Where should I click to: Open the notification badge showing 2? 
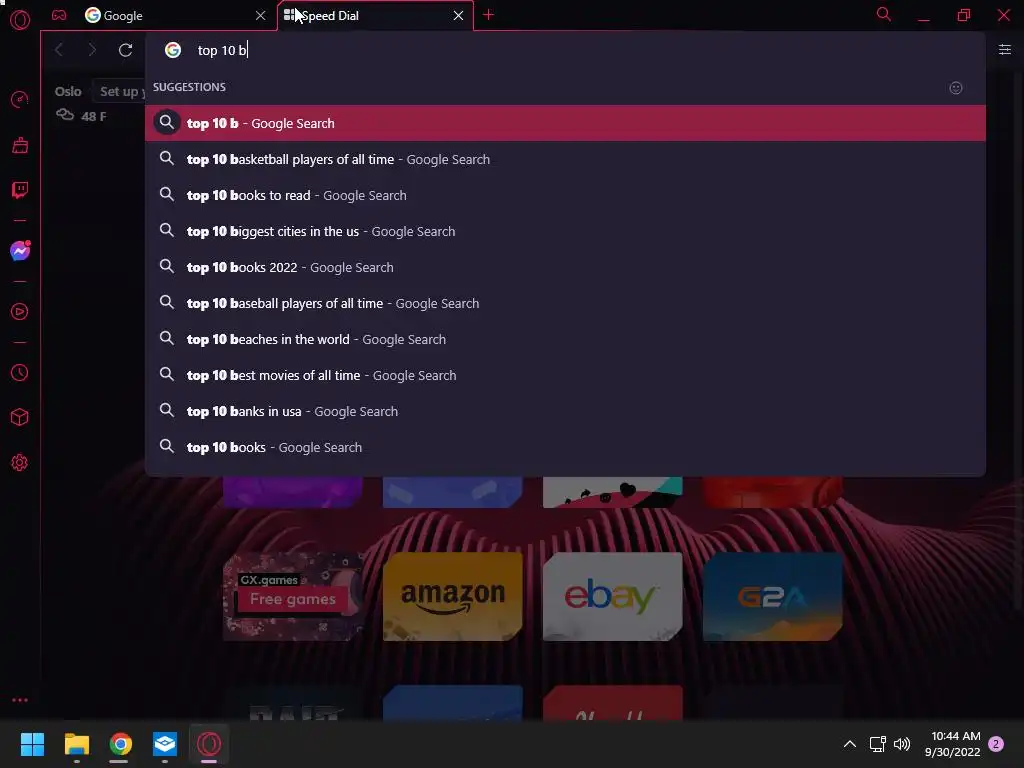[996, 744]
